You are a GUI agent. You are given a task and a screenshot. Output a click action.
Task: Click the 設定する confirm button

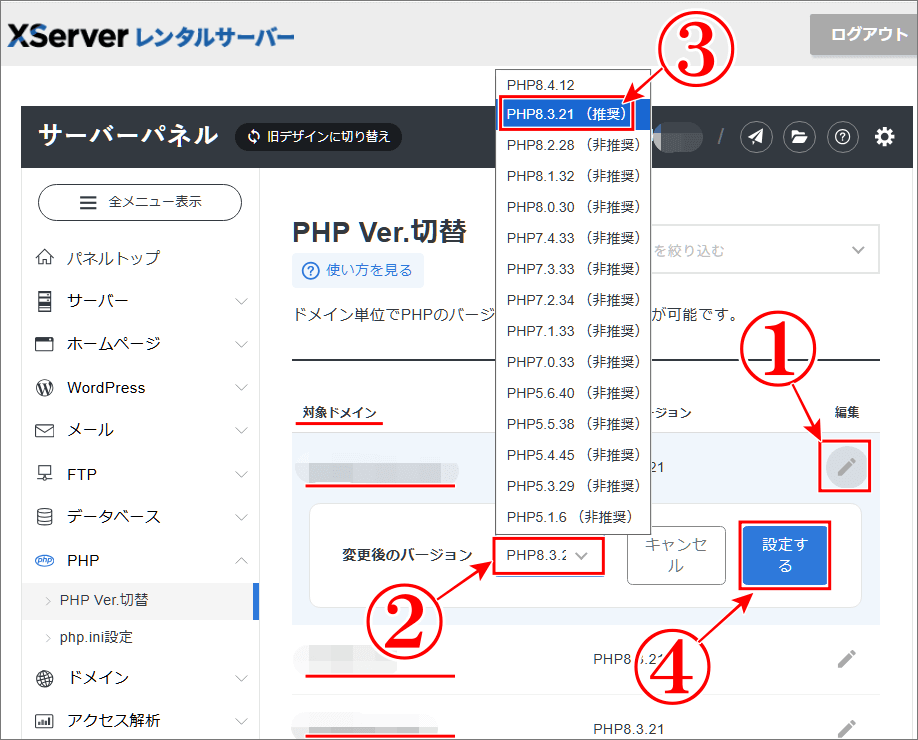pos(784,556)
